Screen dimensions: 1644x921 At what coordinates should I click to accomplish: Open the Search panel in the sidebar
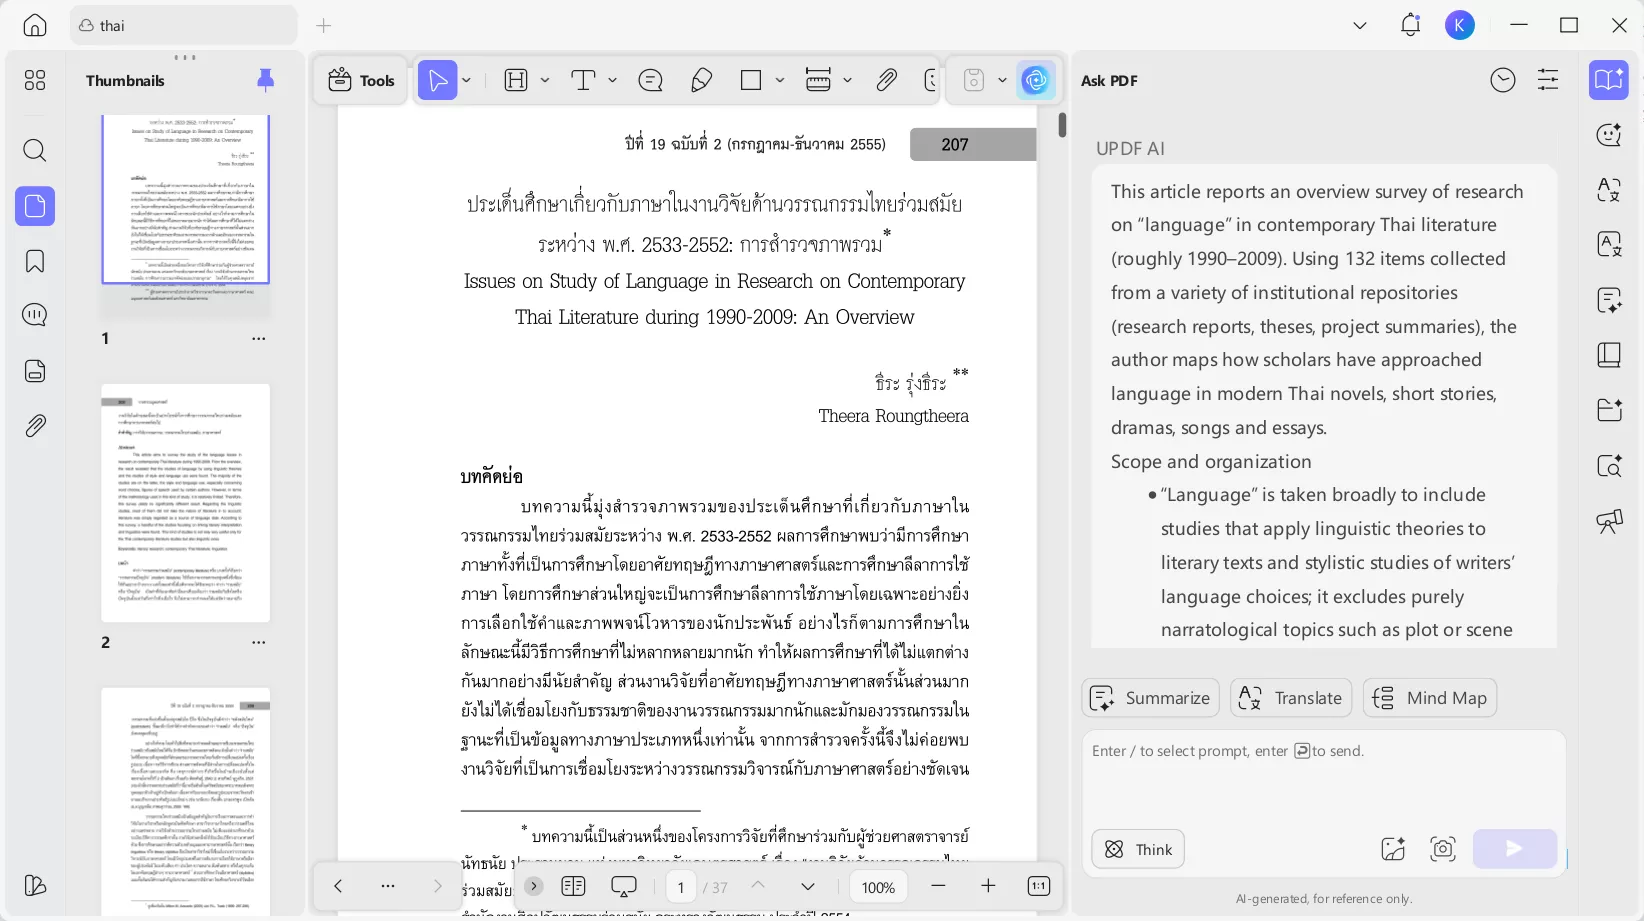[35, 151]
